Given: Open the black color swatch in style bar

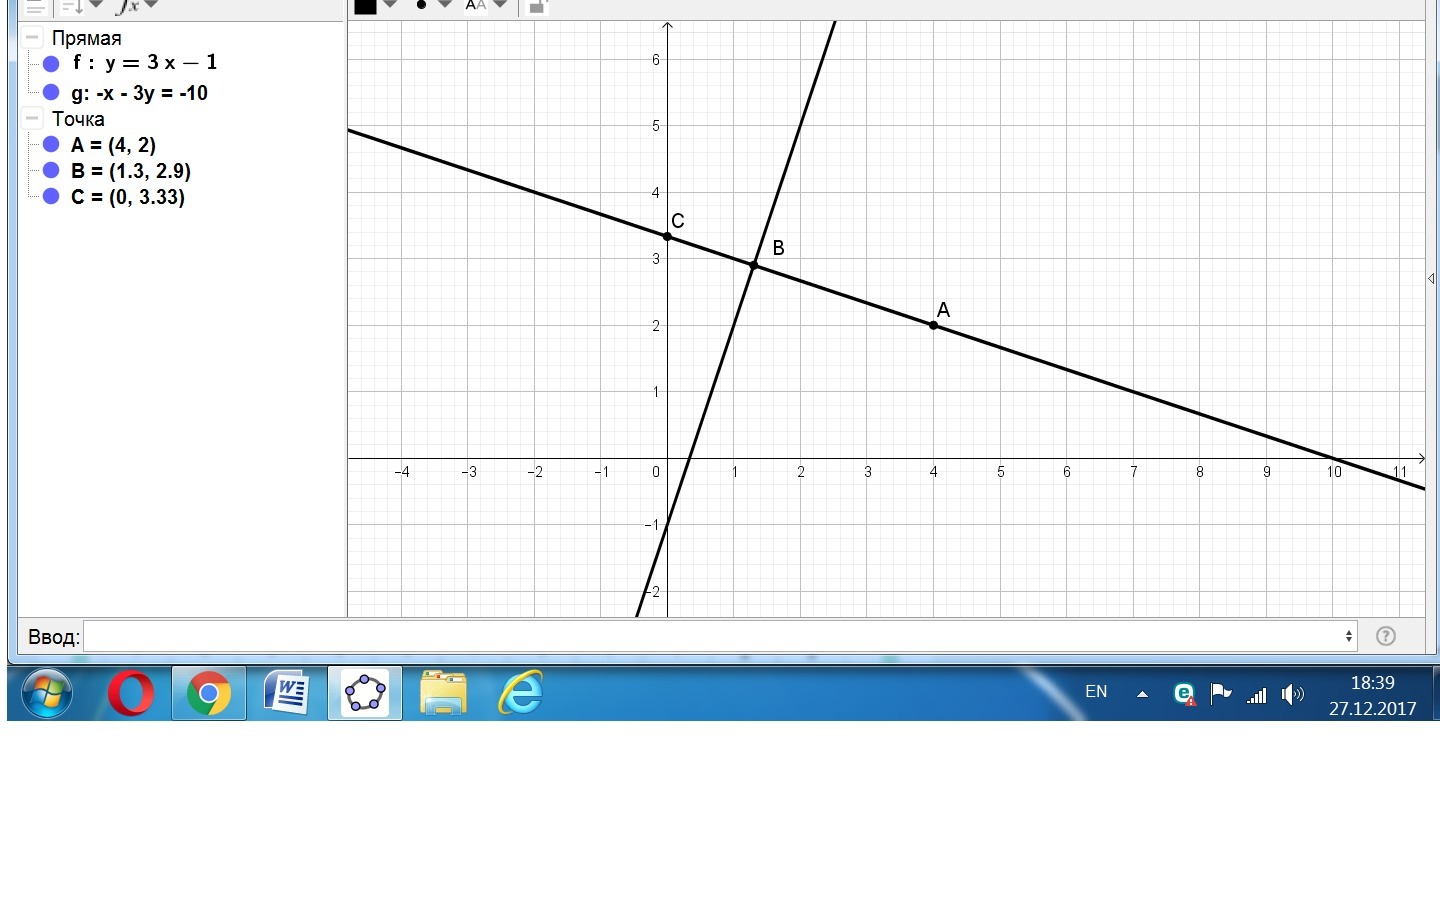Looking at the screenshot, I should pos(365,6).
